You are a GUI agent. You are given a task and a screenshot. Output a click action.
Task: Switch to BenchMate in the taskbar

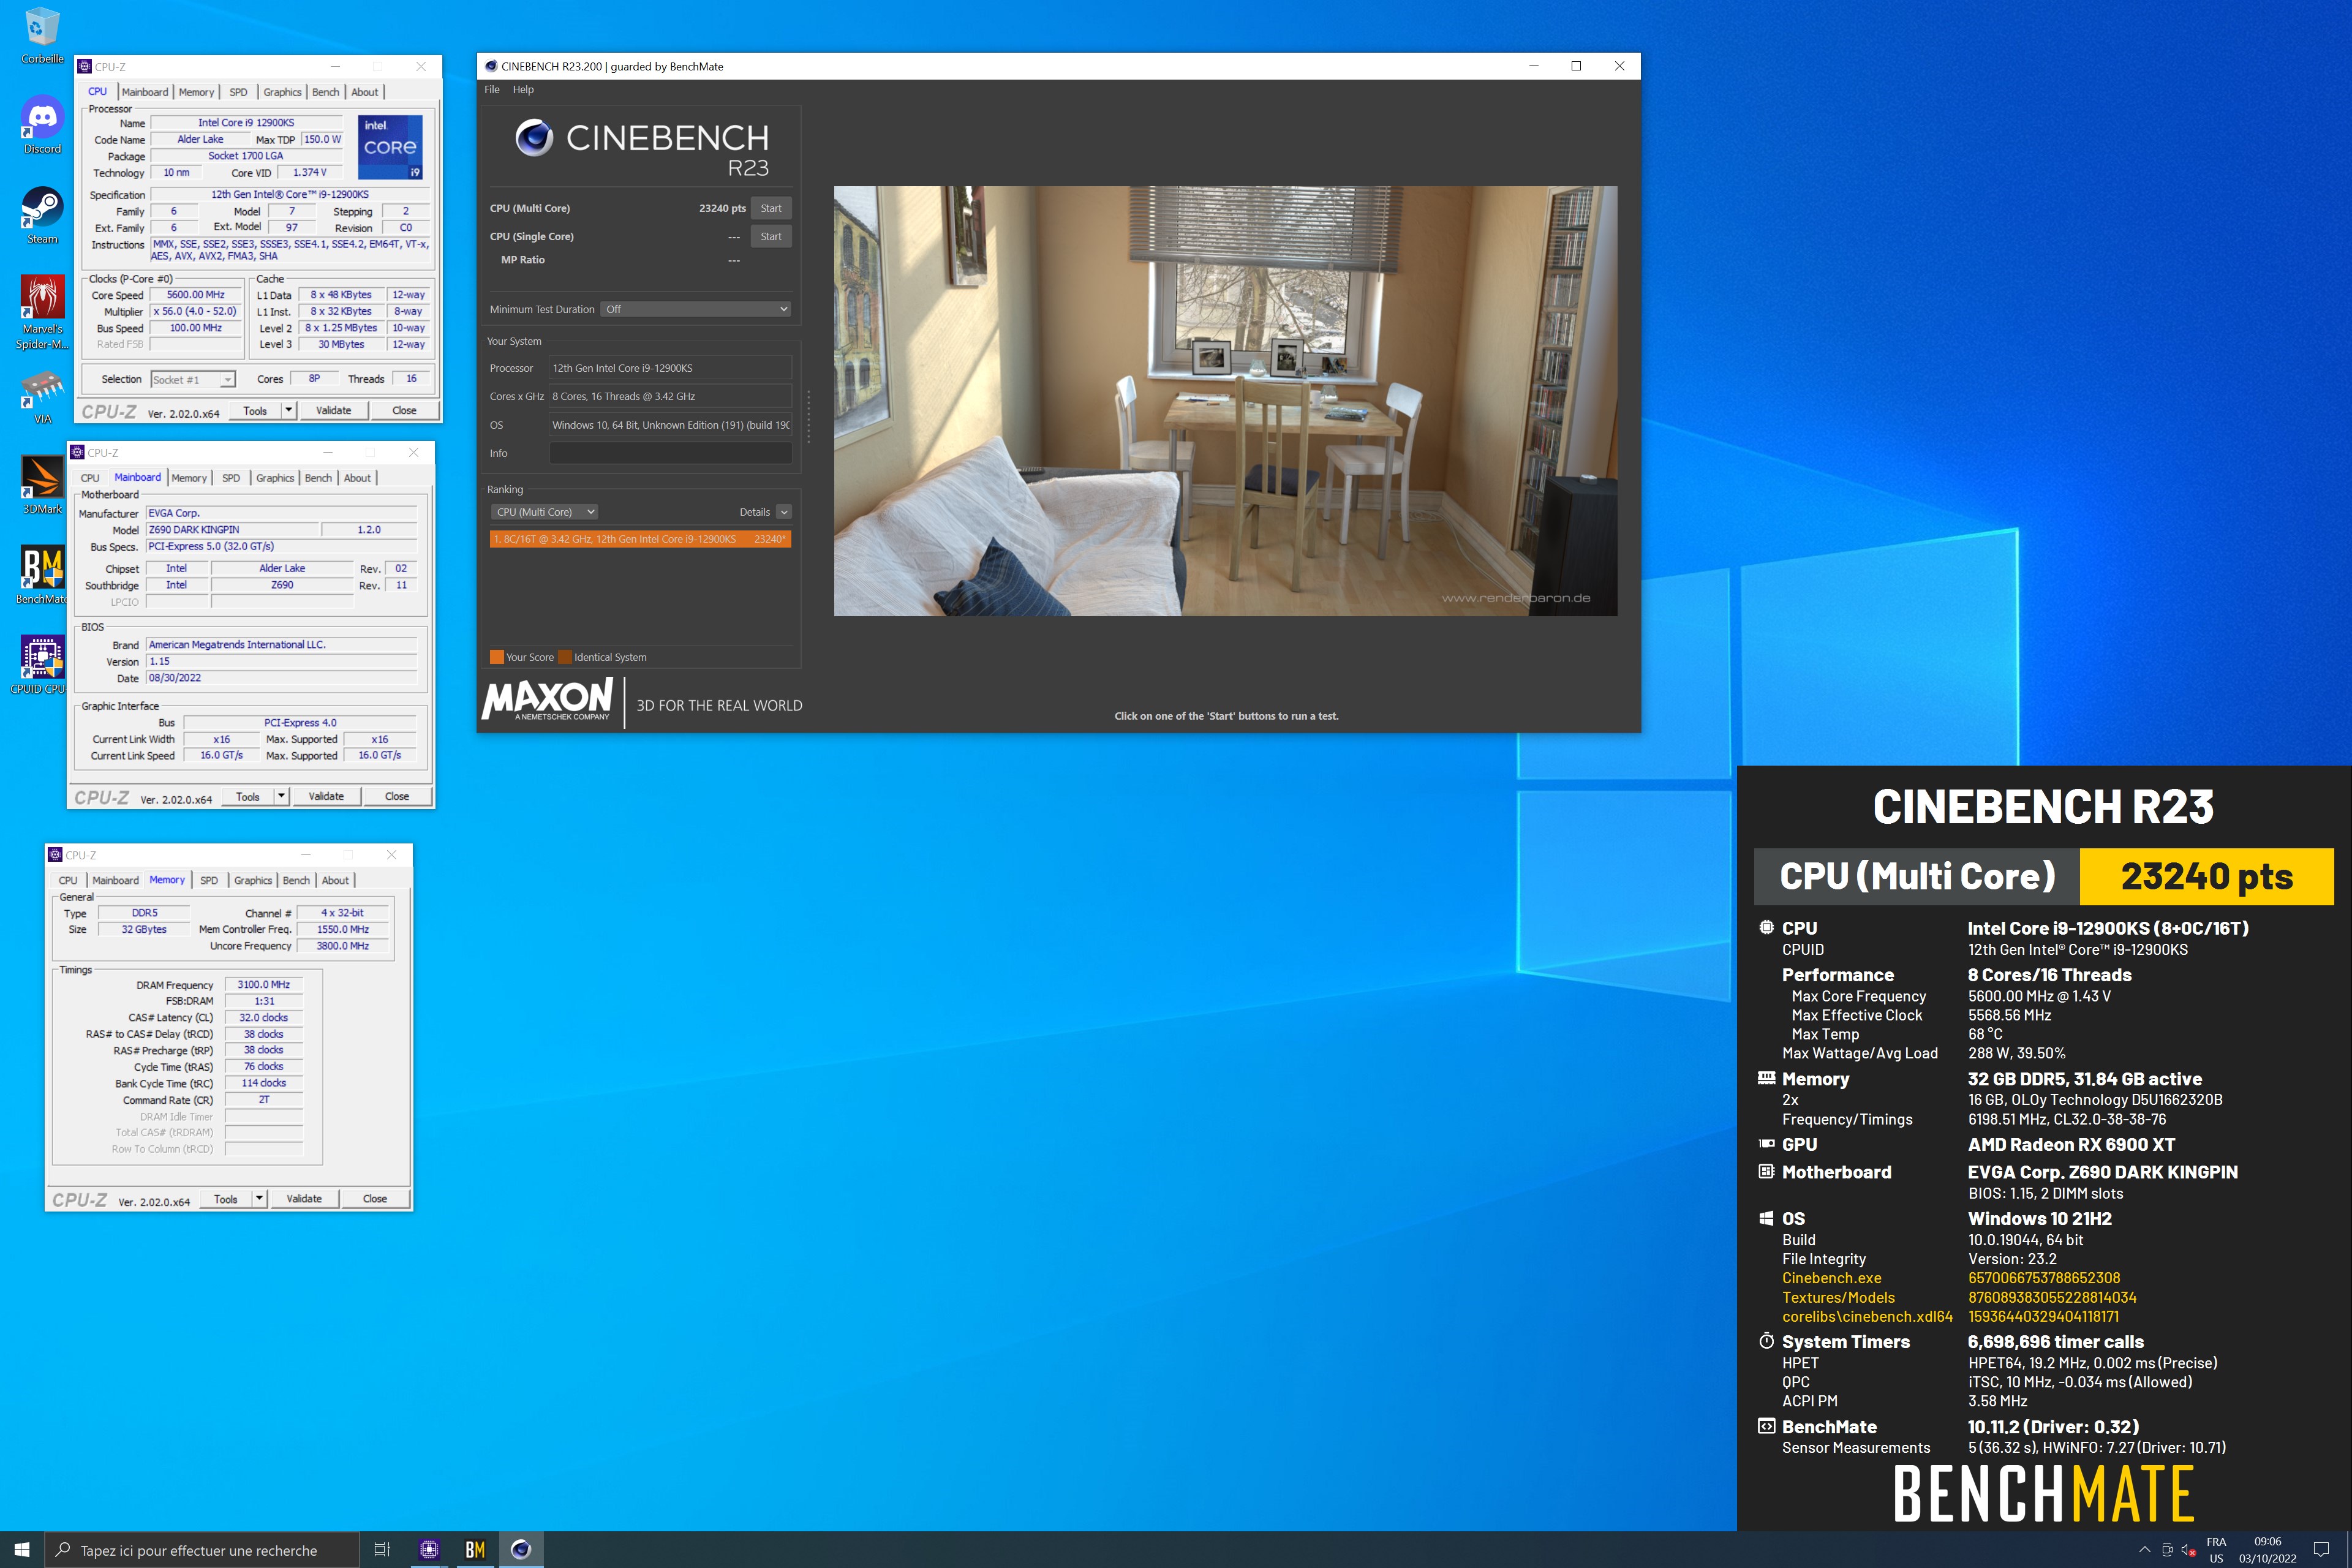point(475,1550)
